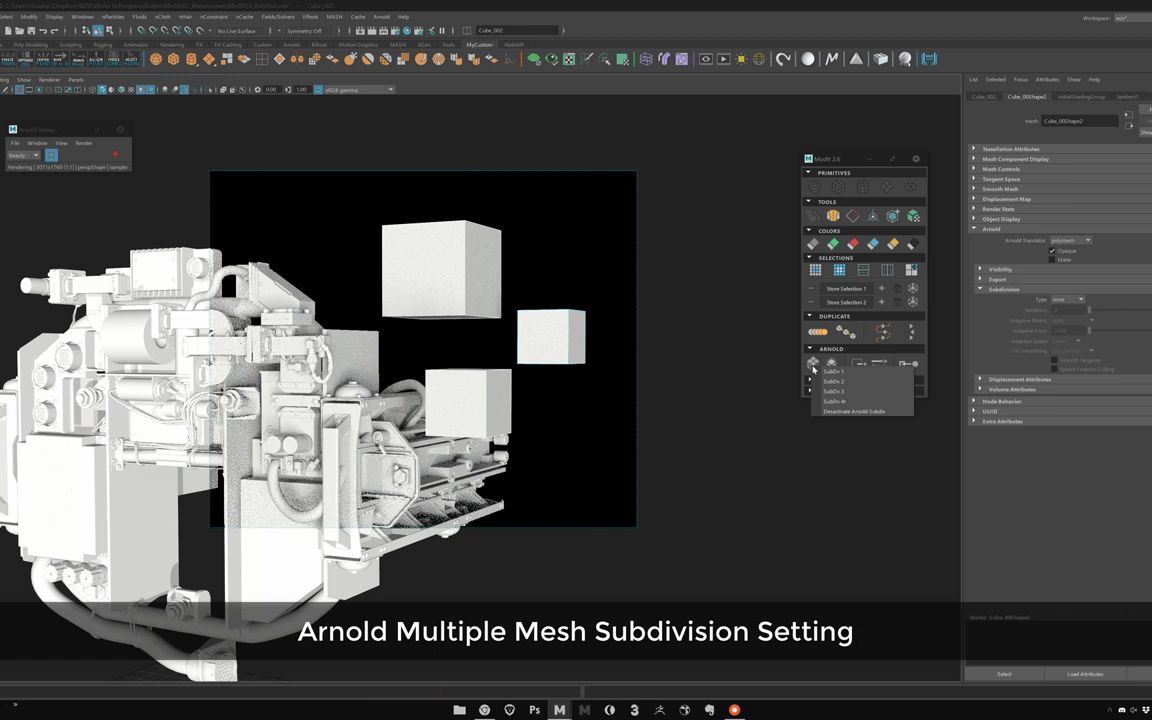The width and height of the screenshot is (1152, 720).
Task: Click the white sphere icon on shelf
Action: click(x=808, y=59)
